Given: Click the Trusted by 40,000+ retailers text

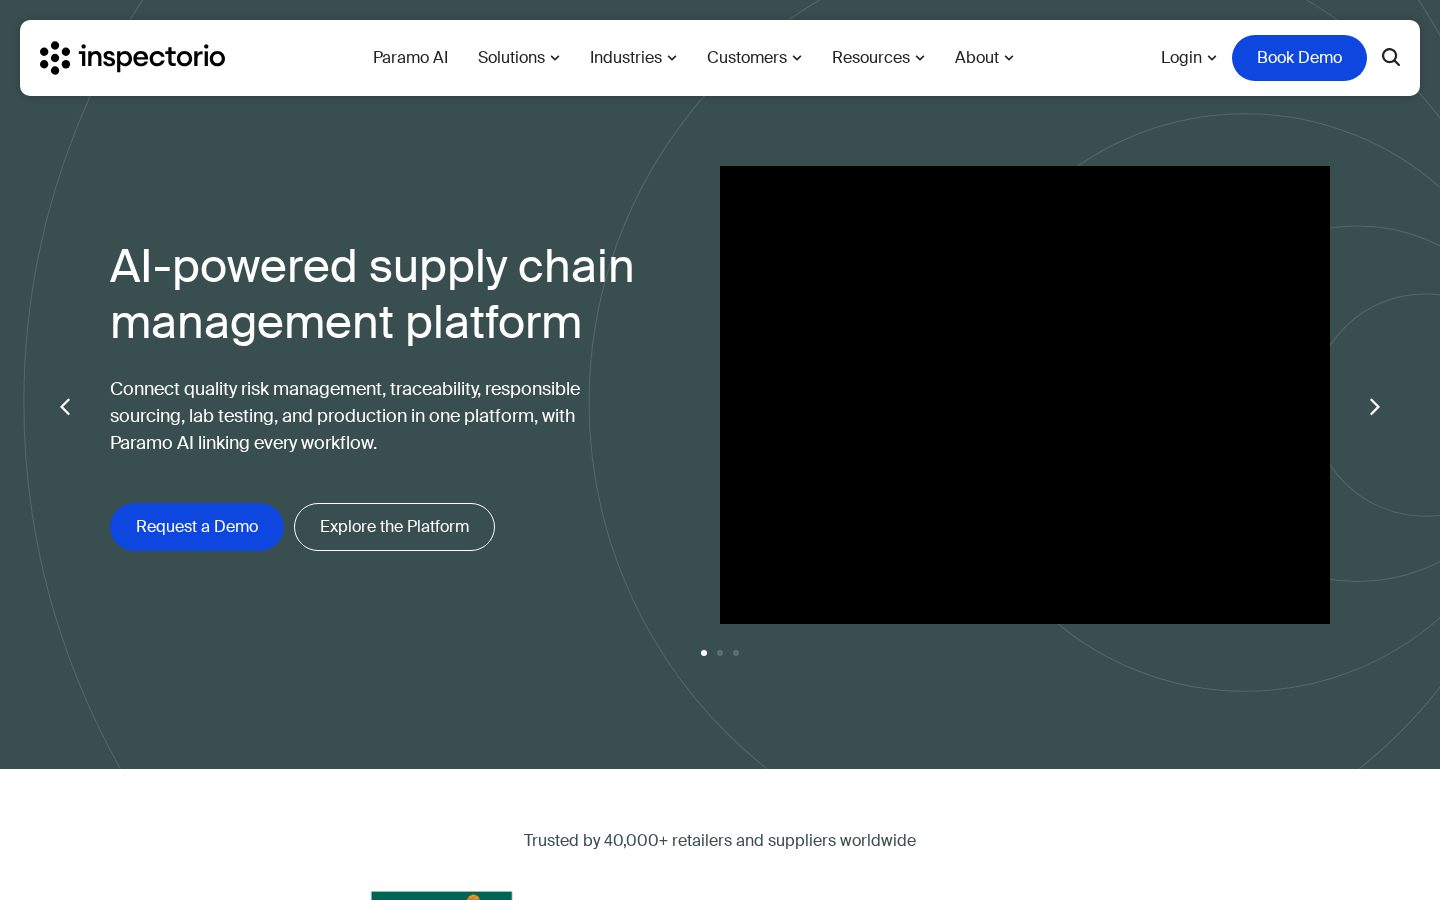Looking at the screenshot, I should 720,840.
